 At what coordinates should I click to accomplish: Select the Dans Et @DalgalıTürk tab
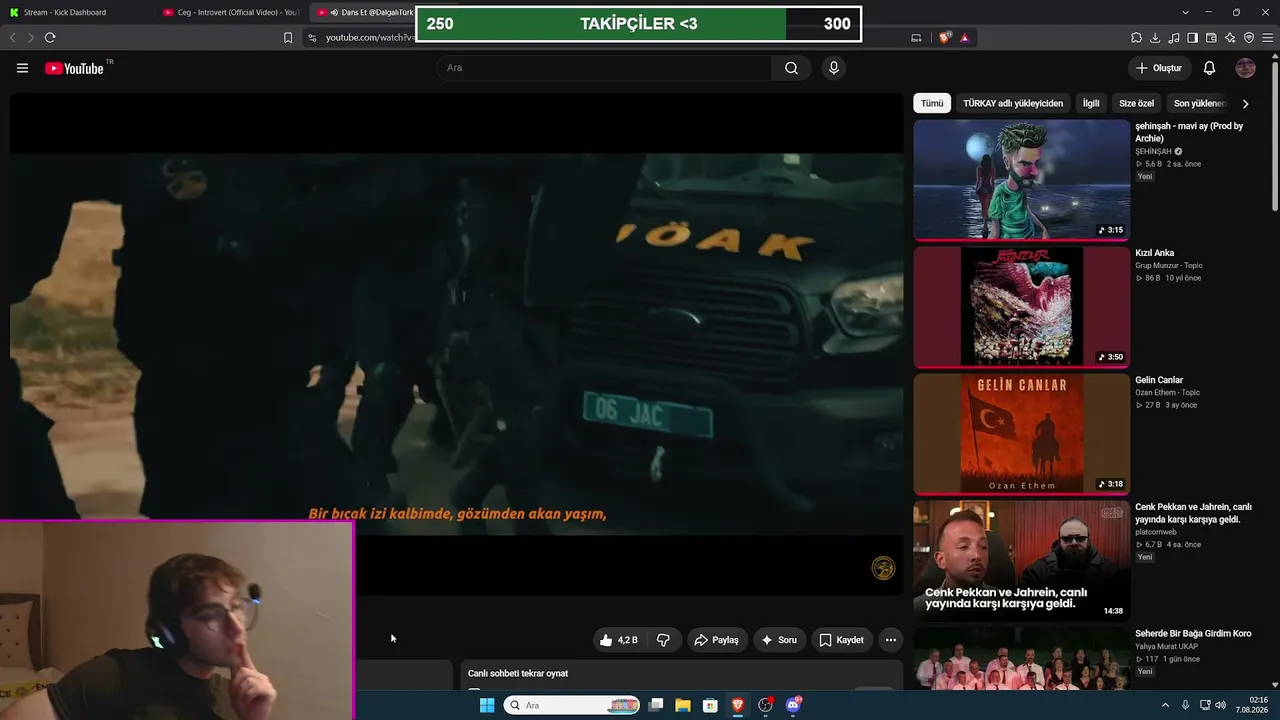coord(365,12)
